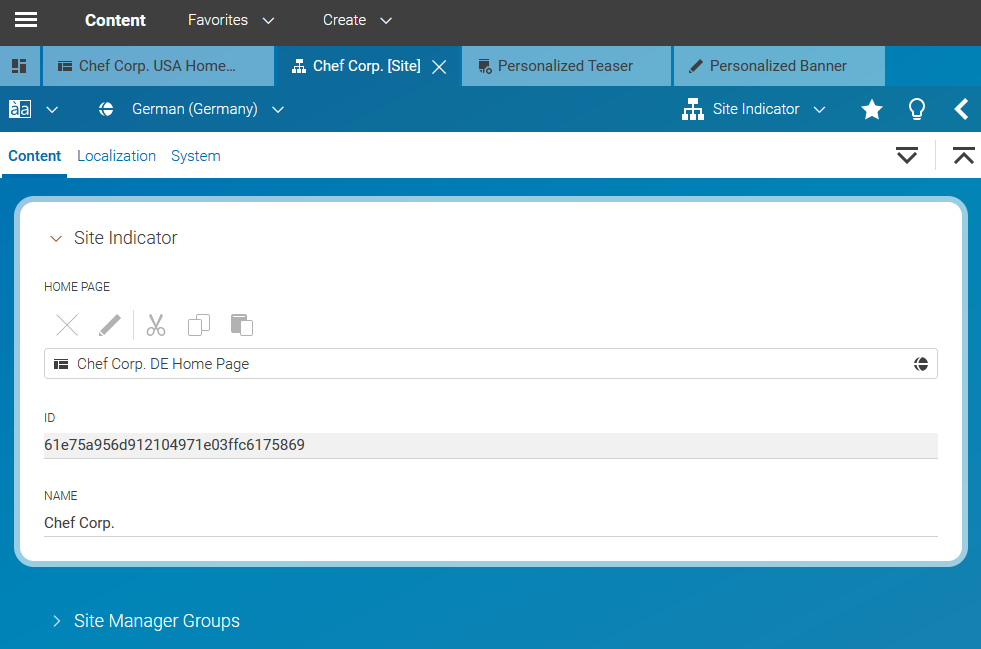Open the Create dropdown menu
This screenshot has height=649, width=981.
click(357, 20)
